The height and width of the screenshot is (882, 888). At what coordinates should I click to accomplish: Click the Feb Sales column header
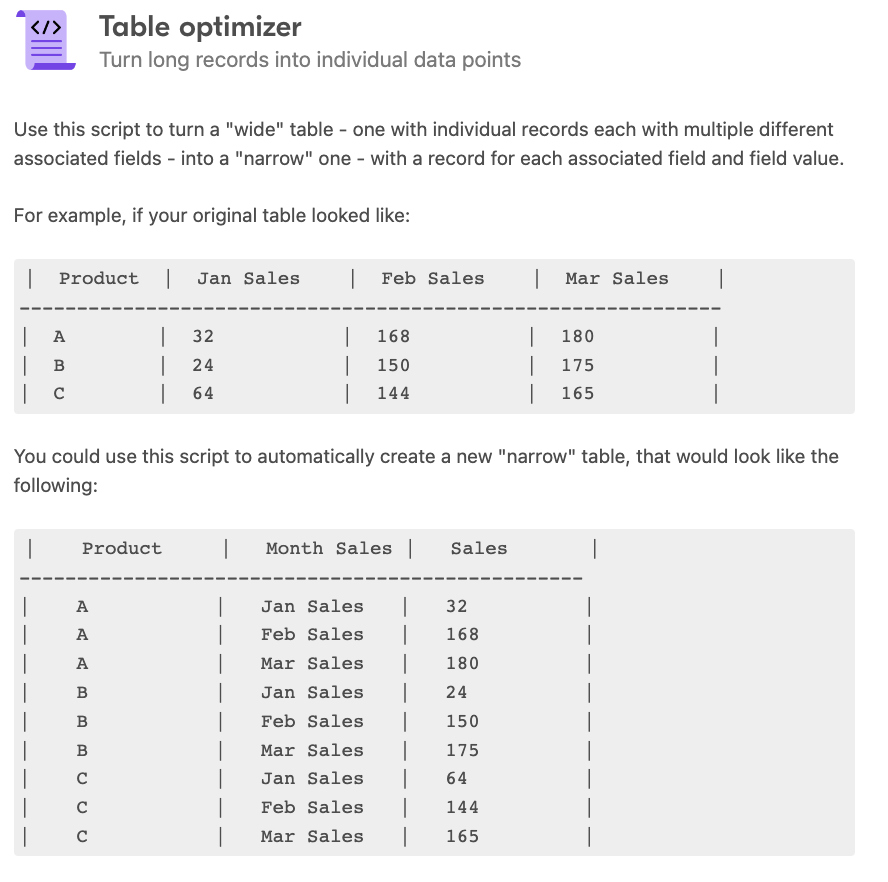tap(433, 278)
